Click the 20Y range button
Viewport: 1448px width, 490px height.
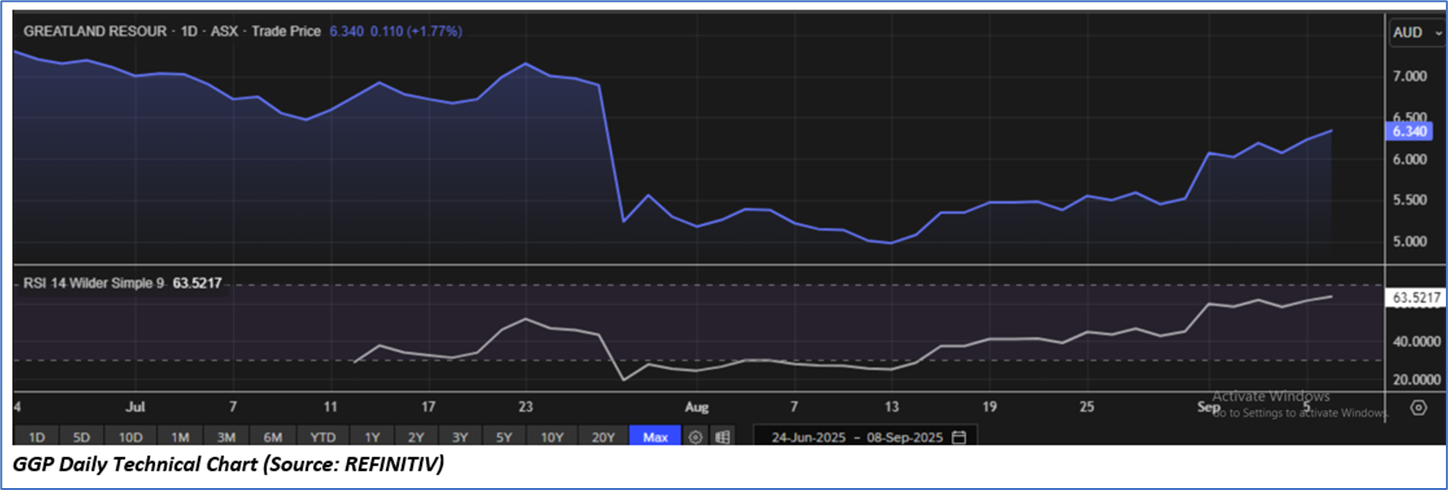pyautogui.click(x=603, y=437)
